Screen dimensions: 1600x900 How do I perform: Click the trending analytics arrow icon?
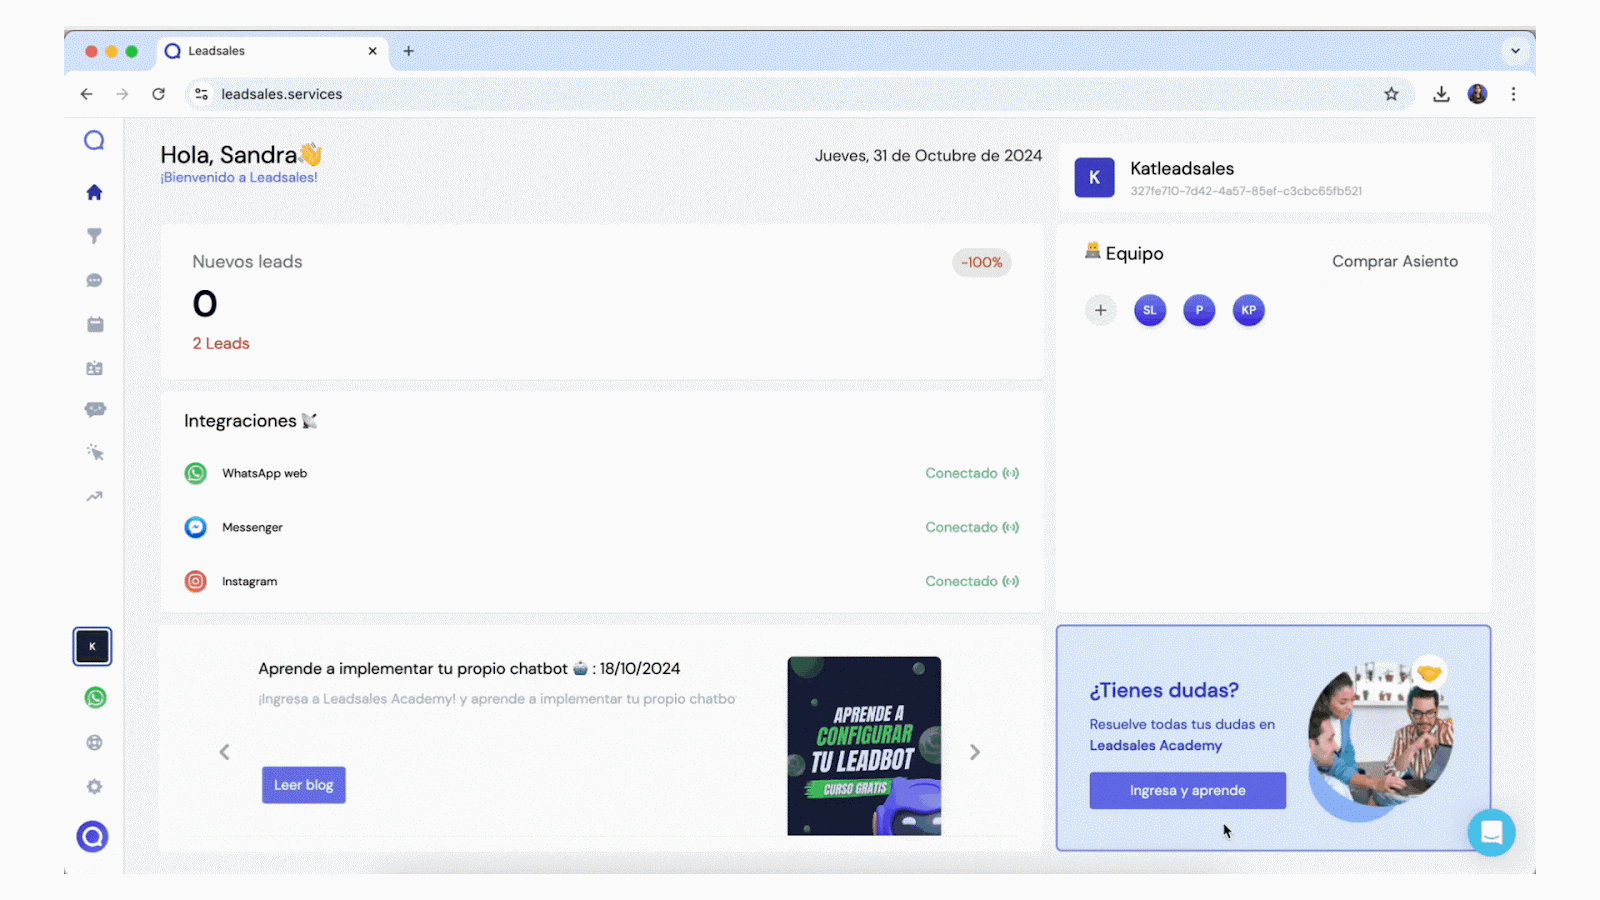[x=94, y=496]
